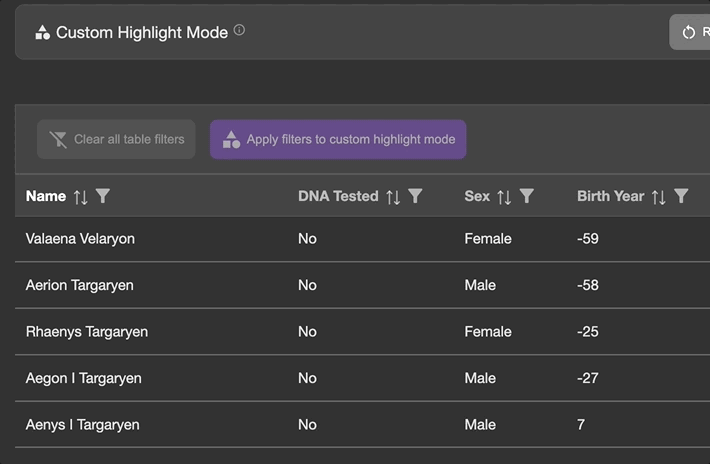
Task: Click the Clear all table filters button
Action: [116, 140]
